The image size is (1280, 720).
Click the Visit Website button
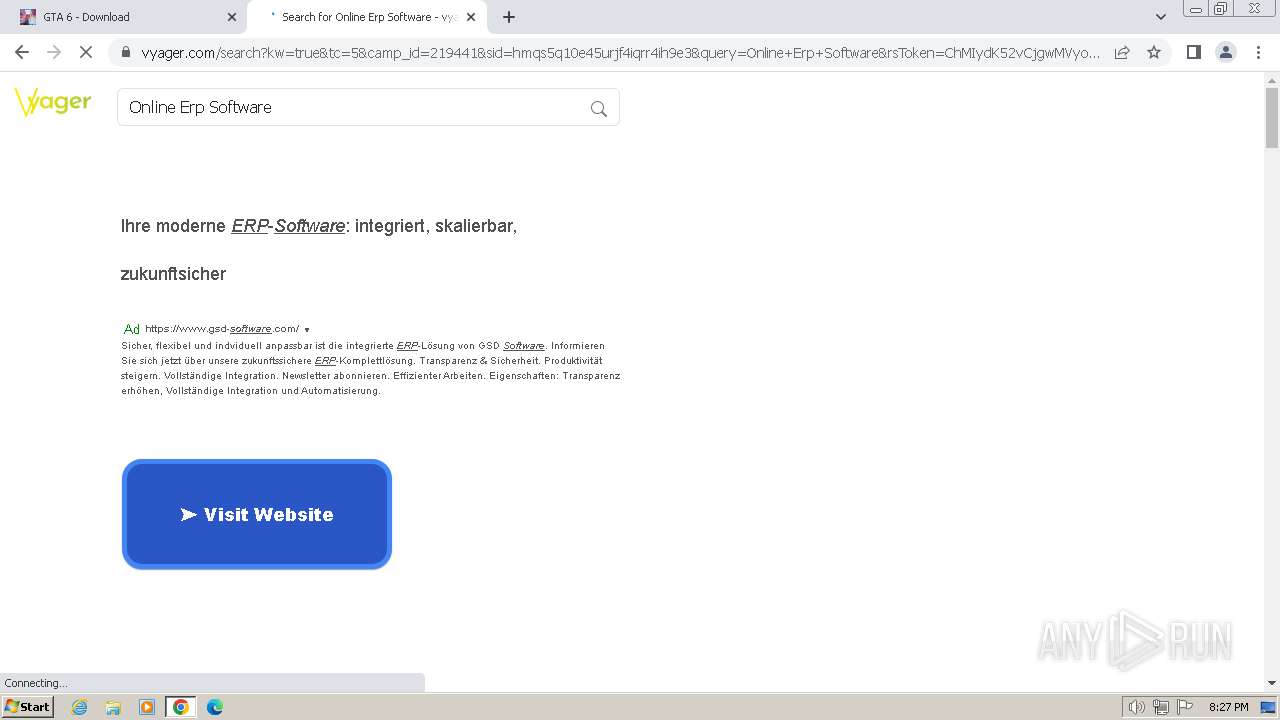pos(257,514)
